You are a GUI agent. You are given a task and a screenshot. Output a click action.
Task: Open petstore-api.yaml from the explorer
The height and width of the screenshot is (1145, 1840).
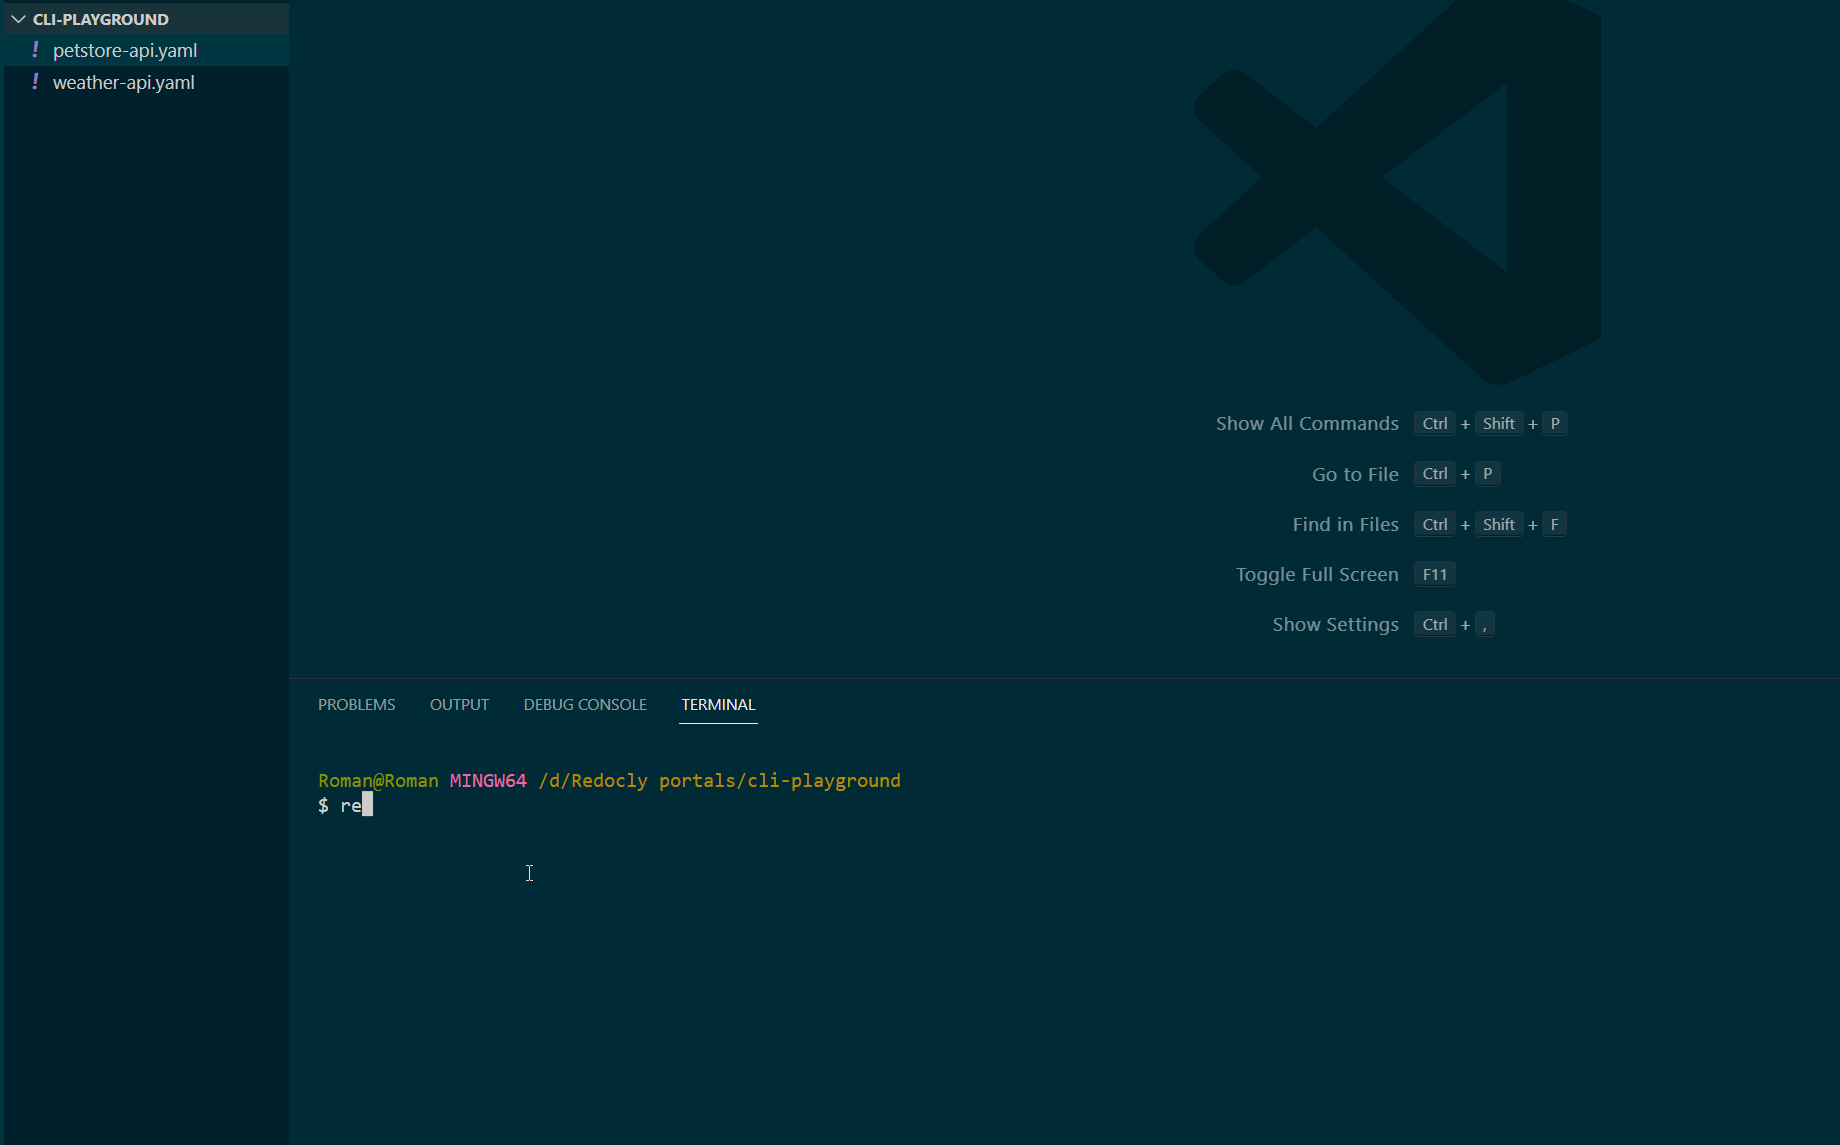coord(126,50)
